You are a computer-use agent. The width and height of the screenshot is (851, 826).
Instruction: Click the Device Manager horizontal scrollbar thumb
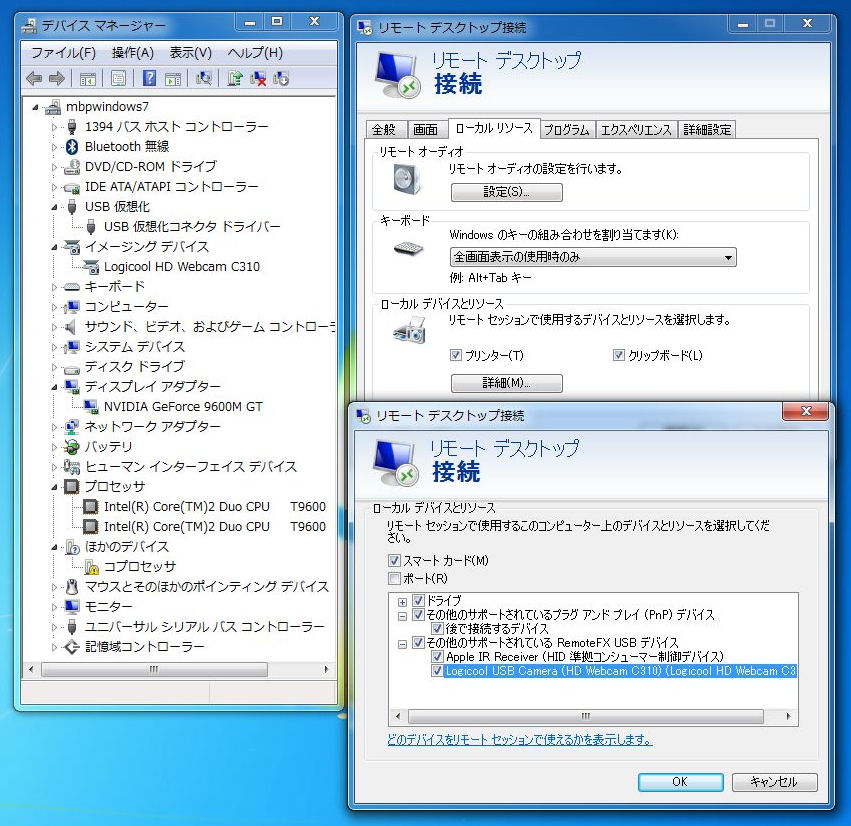click(x=154, y=669)
